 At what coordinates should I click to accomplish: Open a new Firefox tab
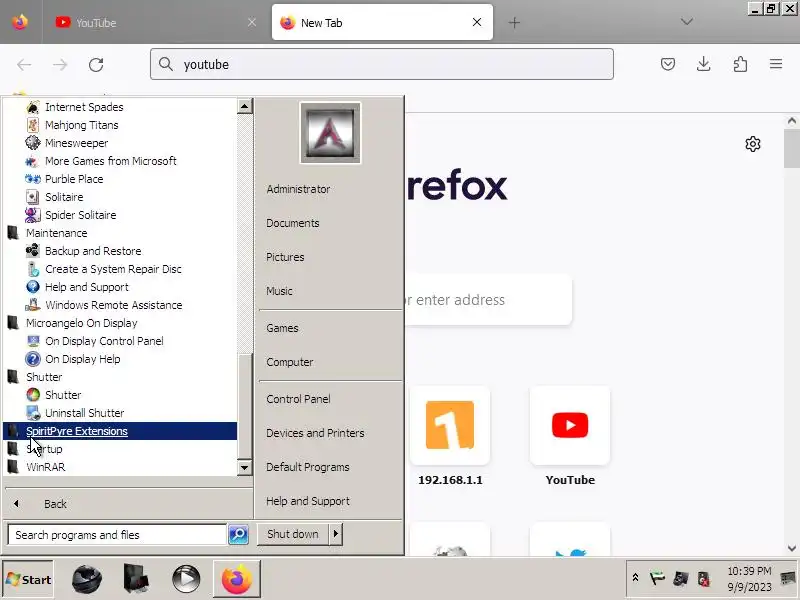[x=514, y=22]
